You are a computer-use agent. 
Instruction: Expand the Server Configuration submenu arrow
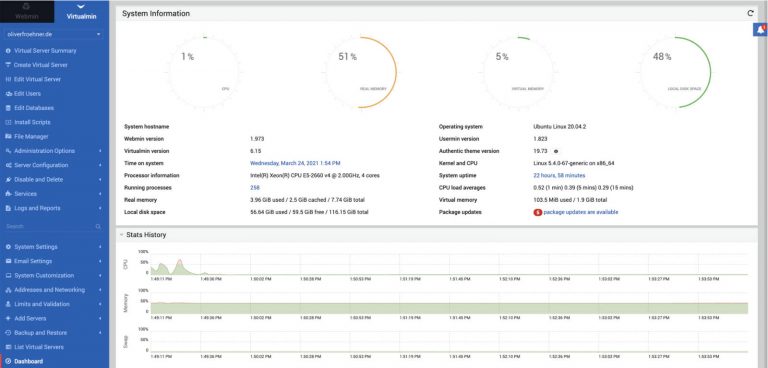pyautogui.click(x=100, y=165)
